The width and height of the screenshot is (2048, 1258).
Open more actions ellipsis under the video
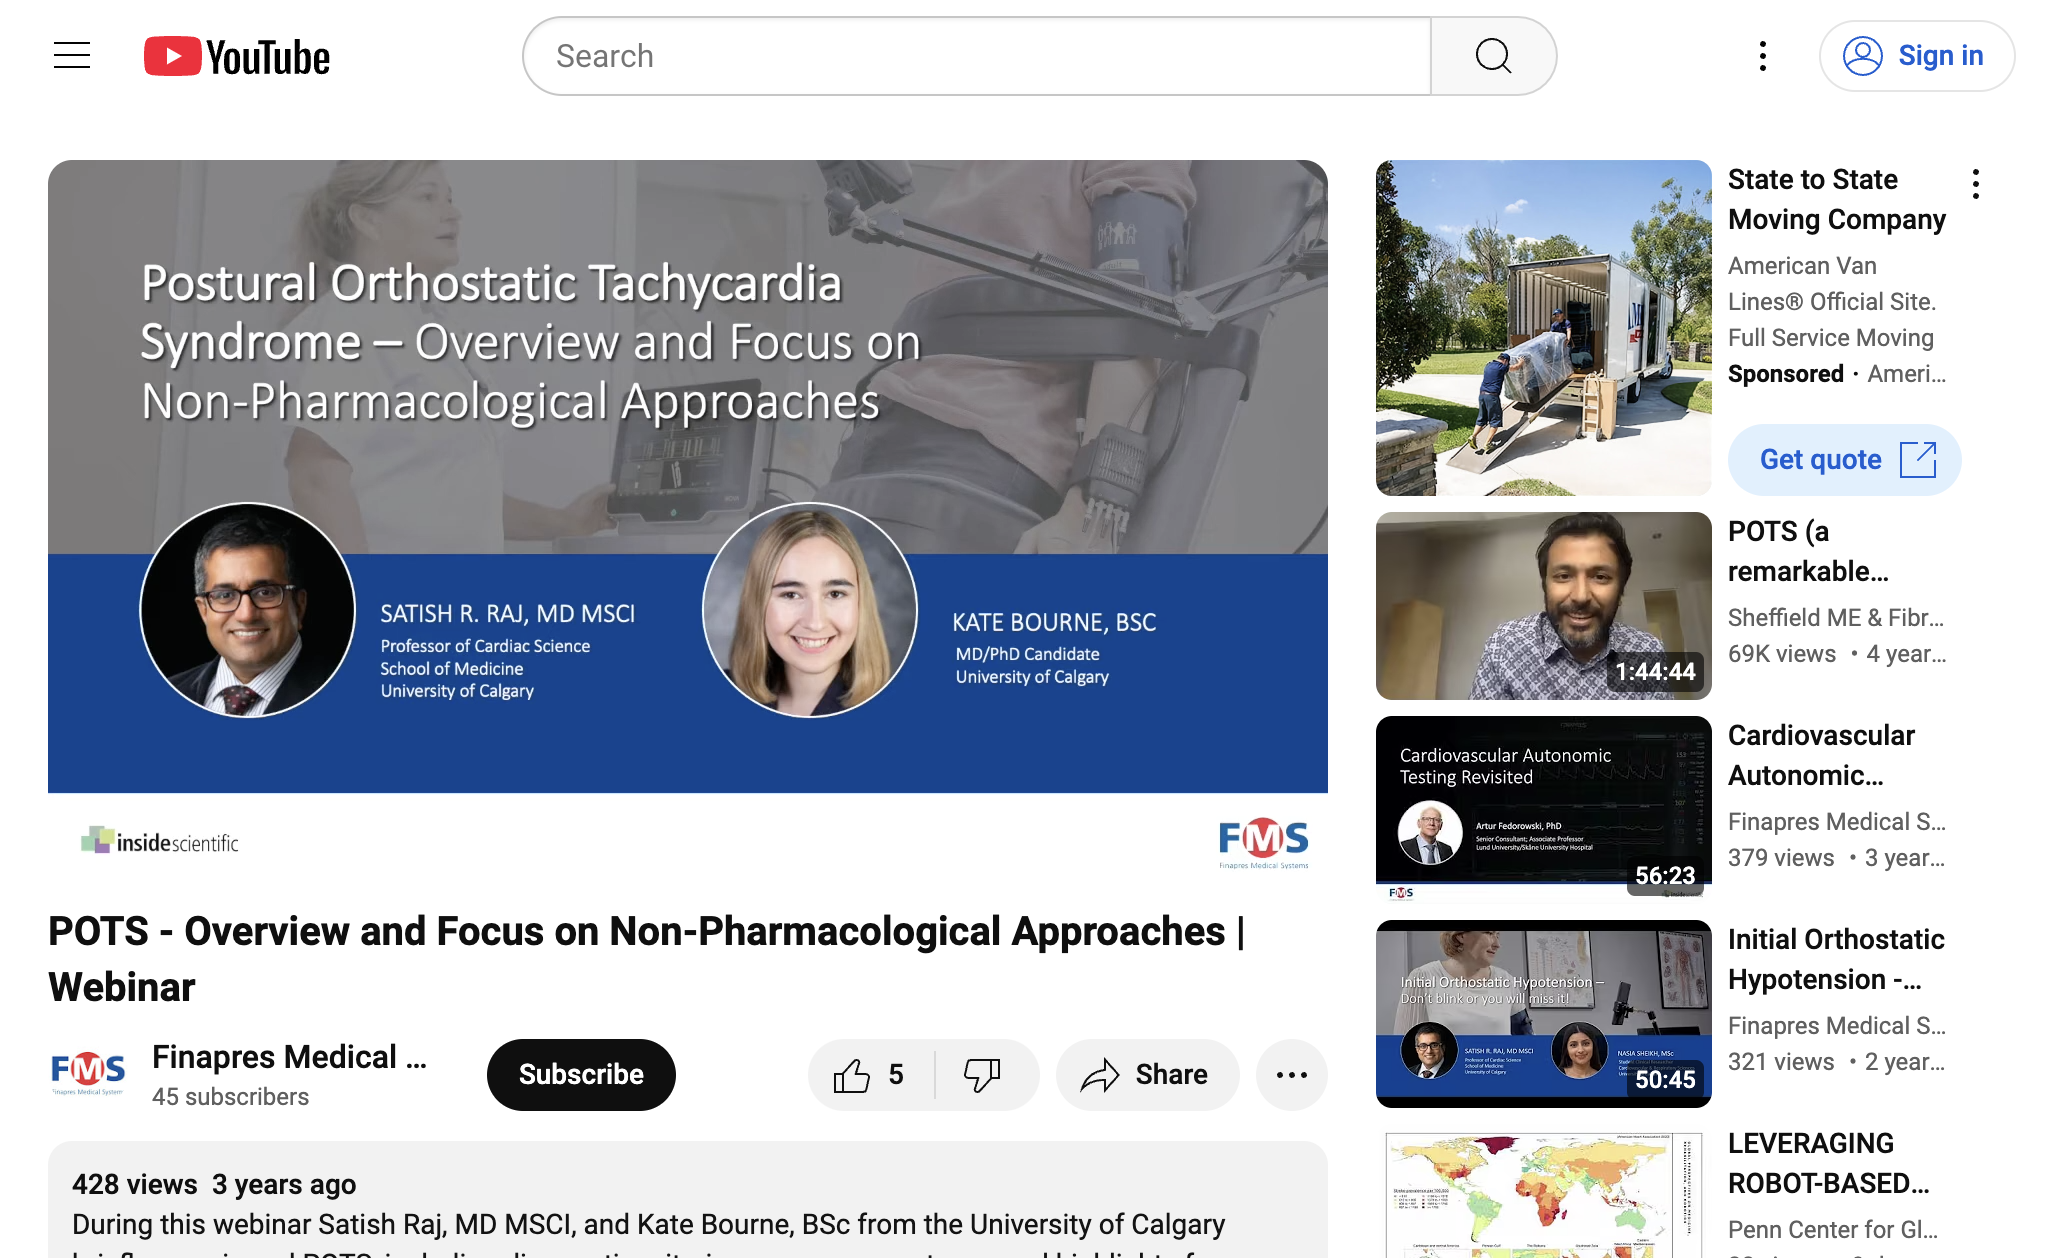(x=1292, y=1075)
